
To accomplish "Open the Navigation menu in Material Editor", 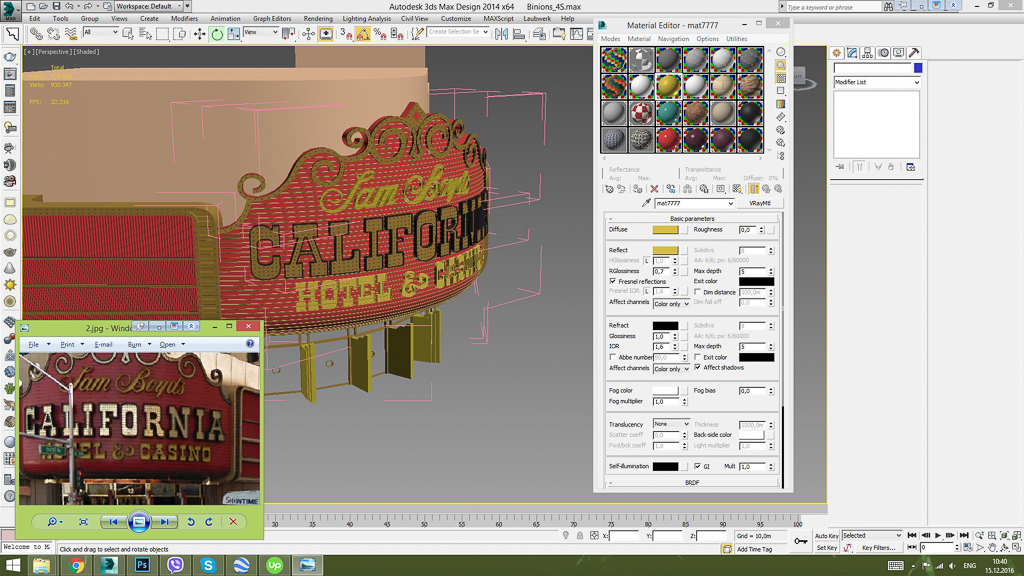I will (x=673, y=39).
